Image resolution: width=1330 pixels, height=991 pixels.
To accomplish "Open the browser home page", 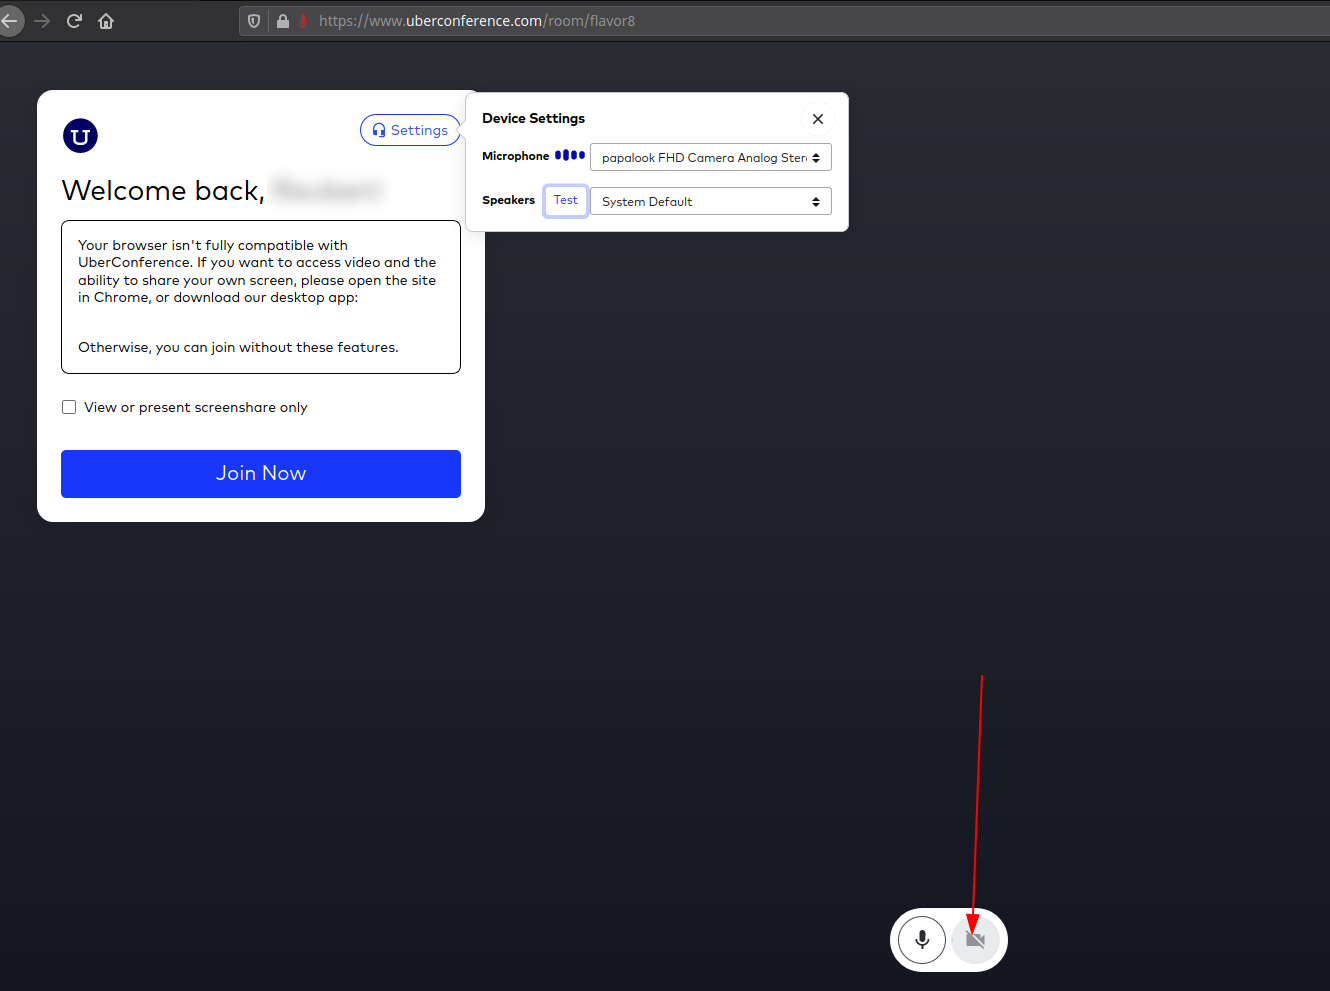I will click(106, 21).
